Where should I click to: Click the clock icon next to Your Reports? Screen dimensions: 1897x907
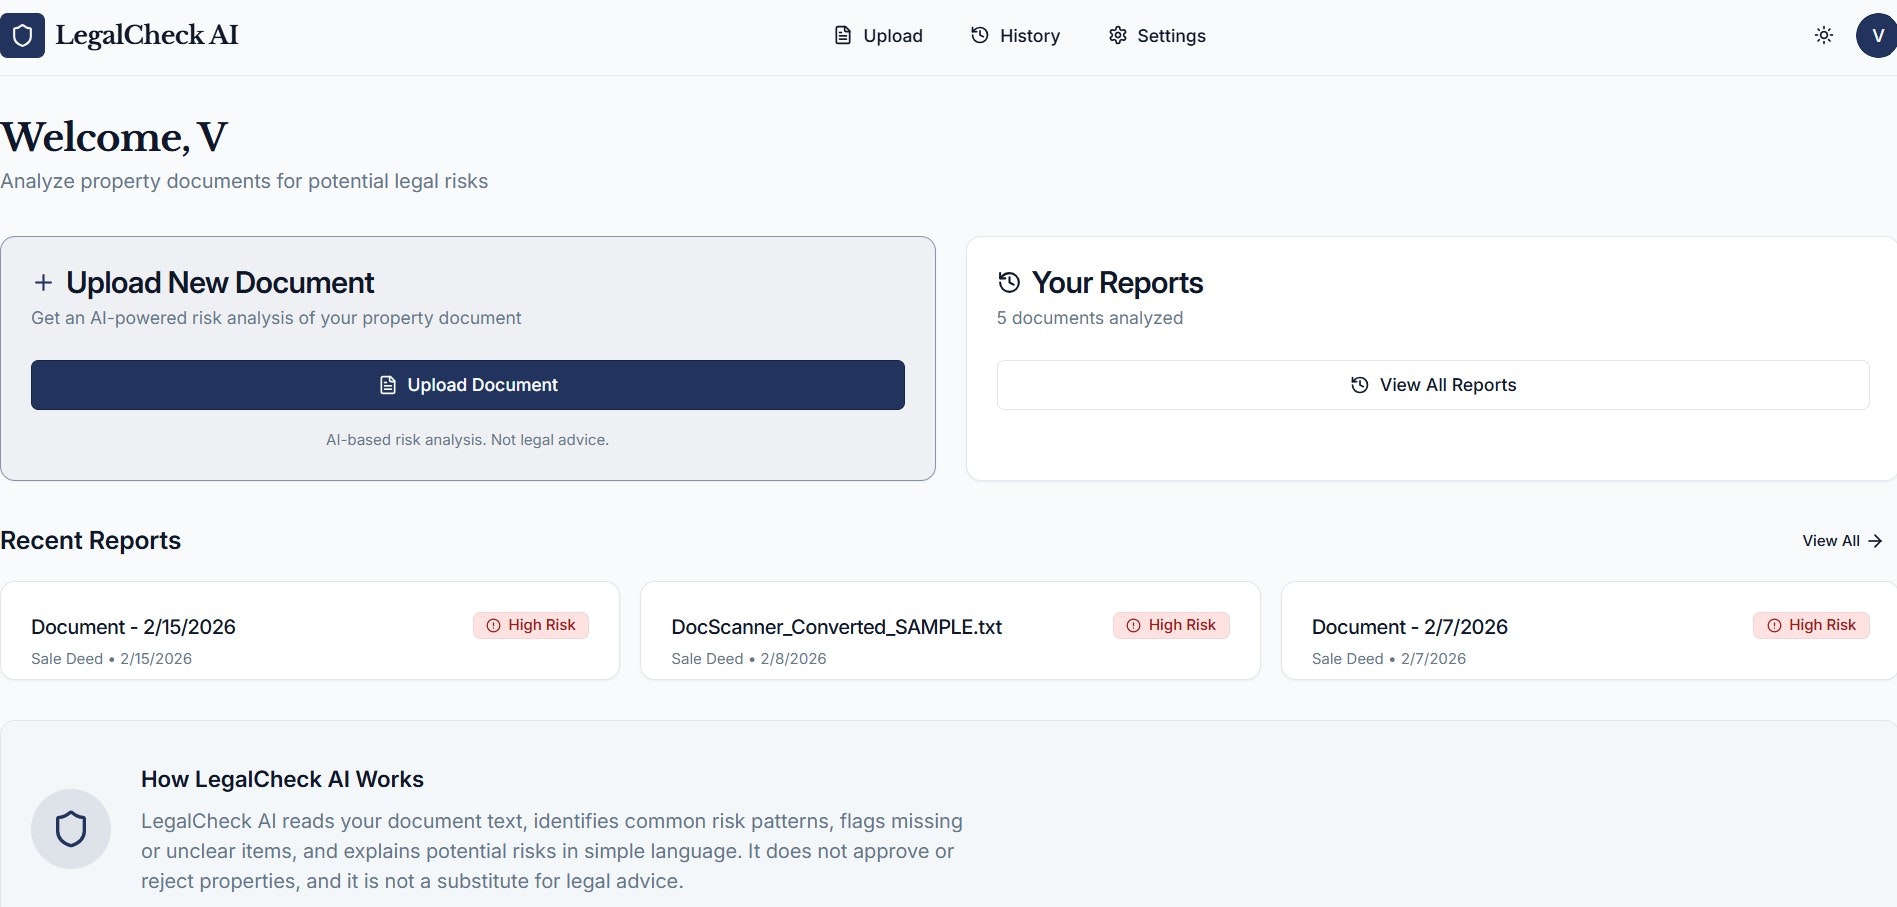point(1008,282)
